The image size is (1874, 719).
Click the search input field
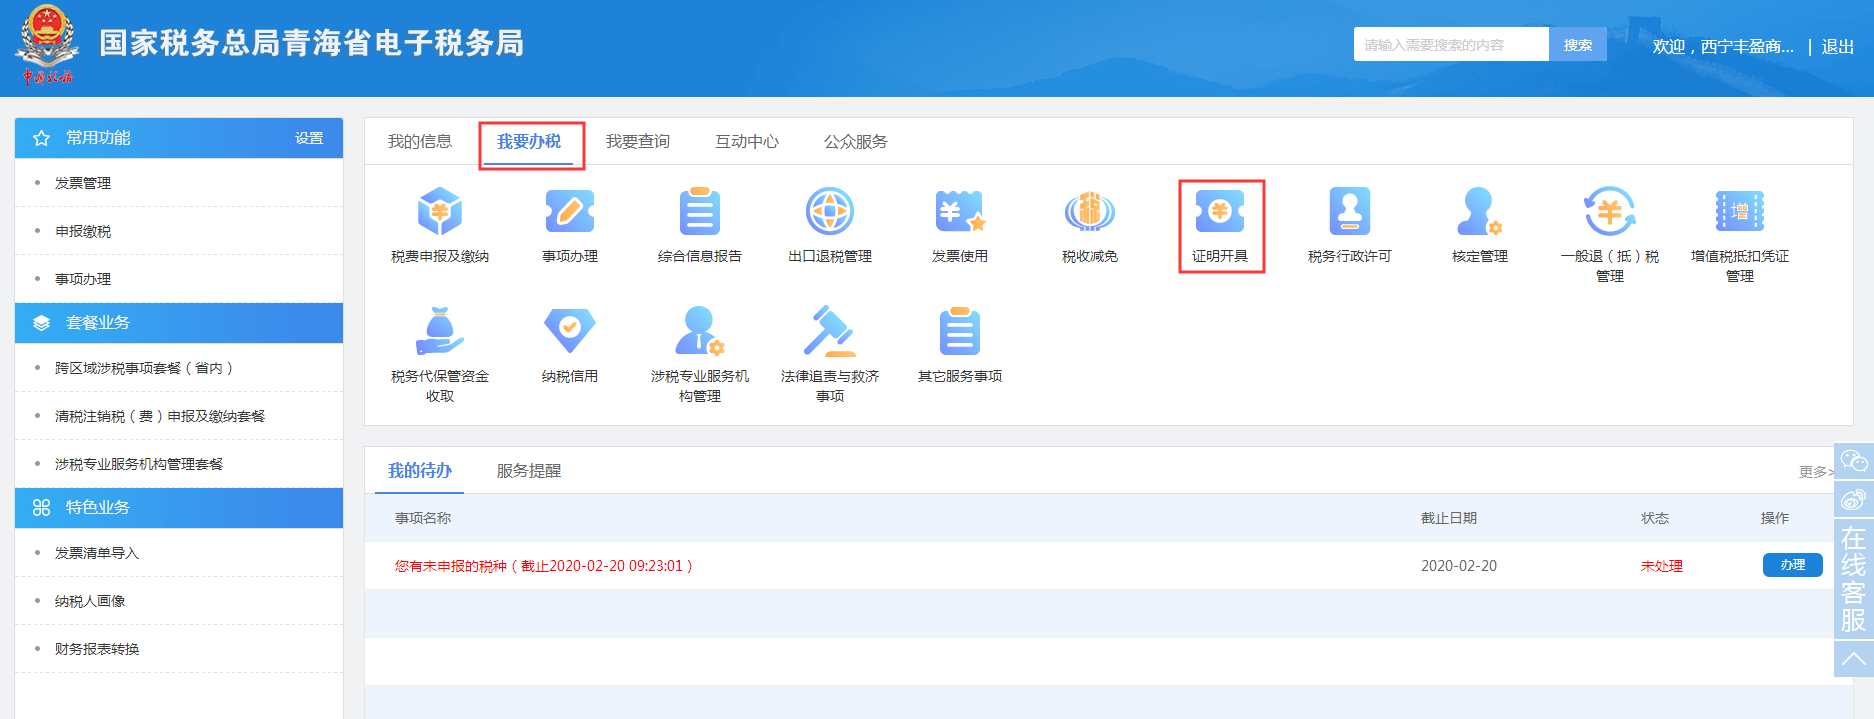[1451, 45]
